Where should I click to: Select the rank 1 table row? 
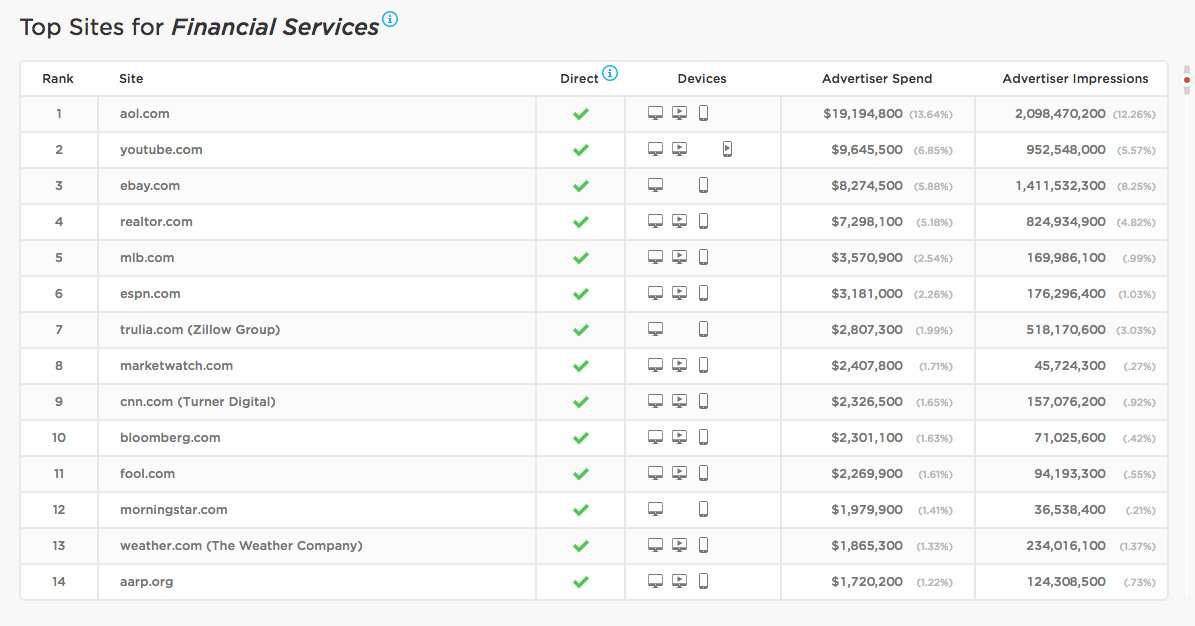tap(400, 113)
